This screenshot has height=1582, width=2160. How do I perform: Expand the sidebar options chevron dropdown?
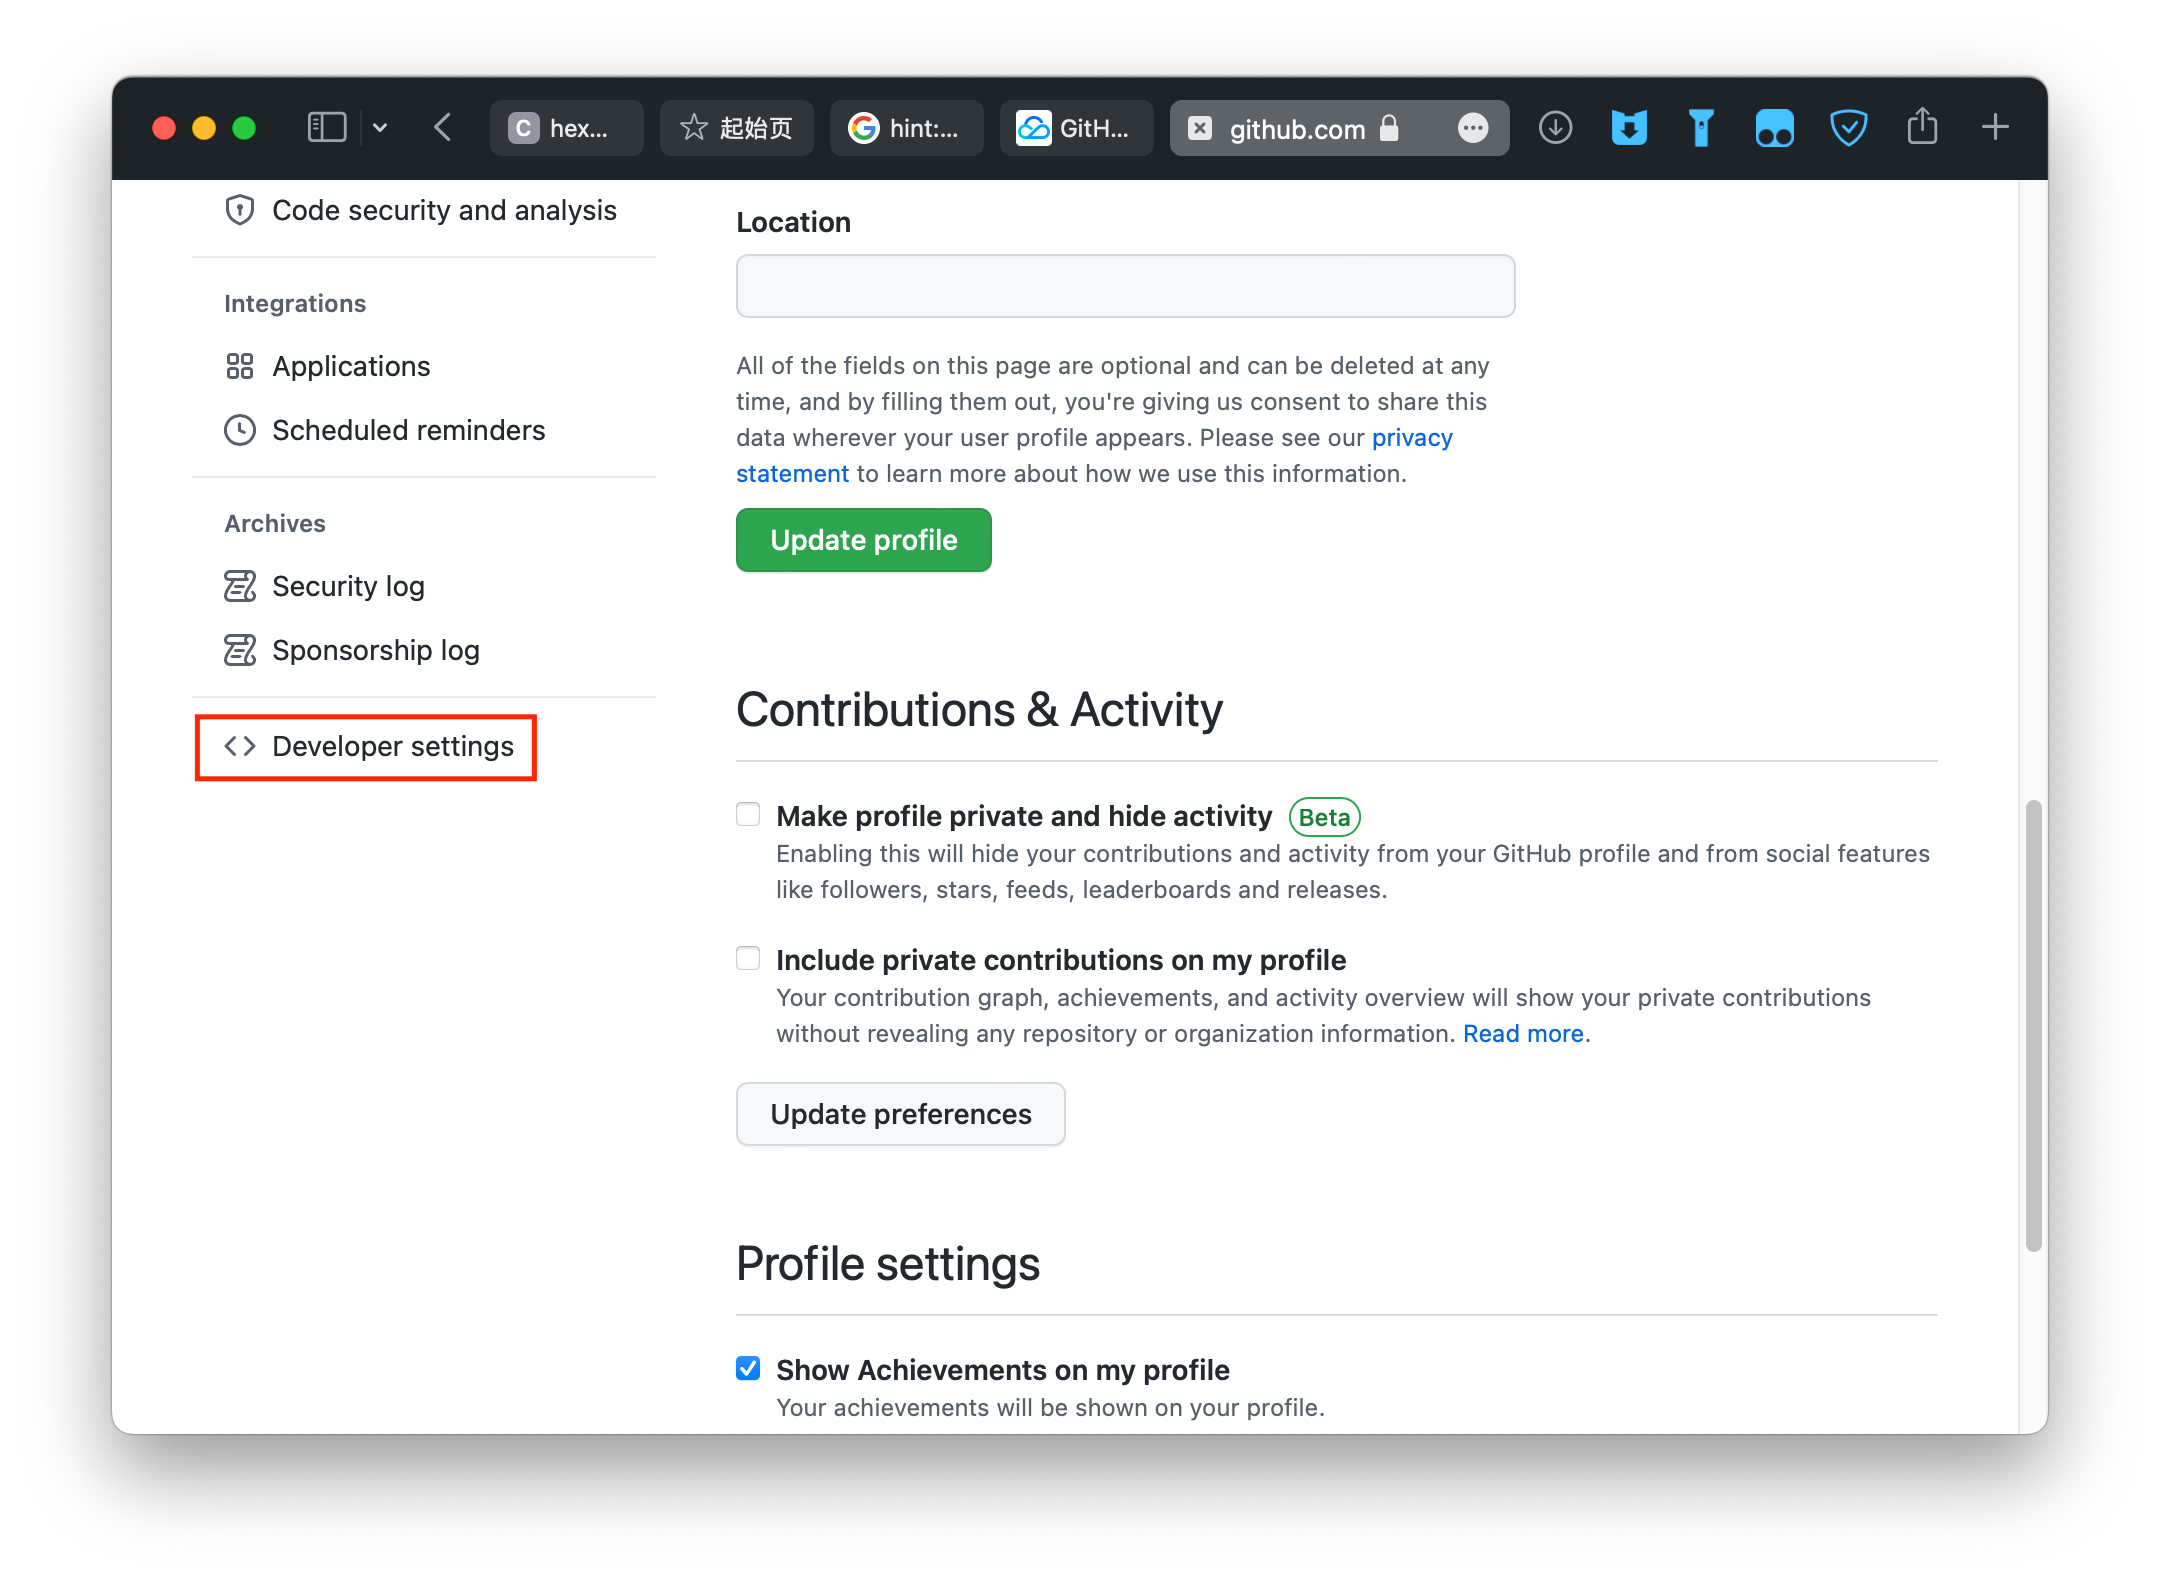click(x=380, y=128)
